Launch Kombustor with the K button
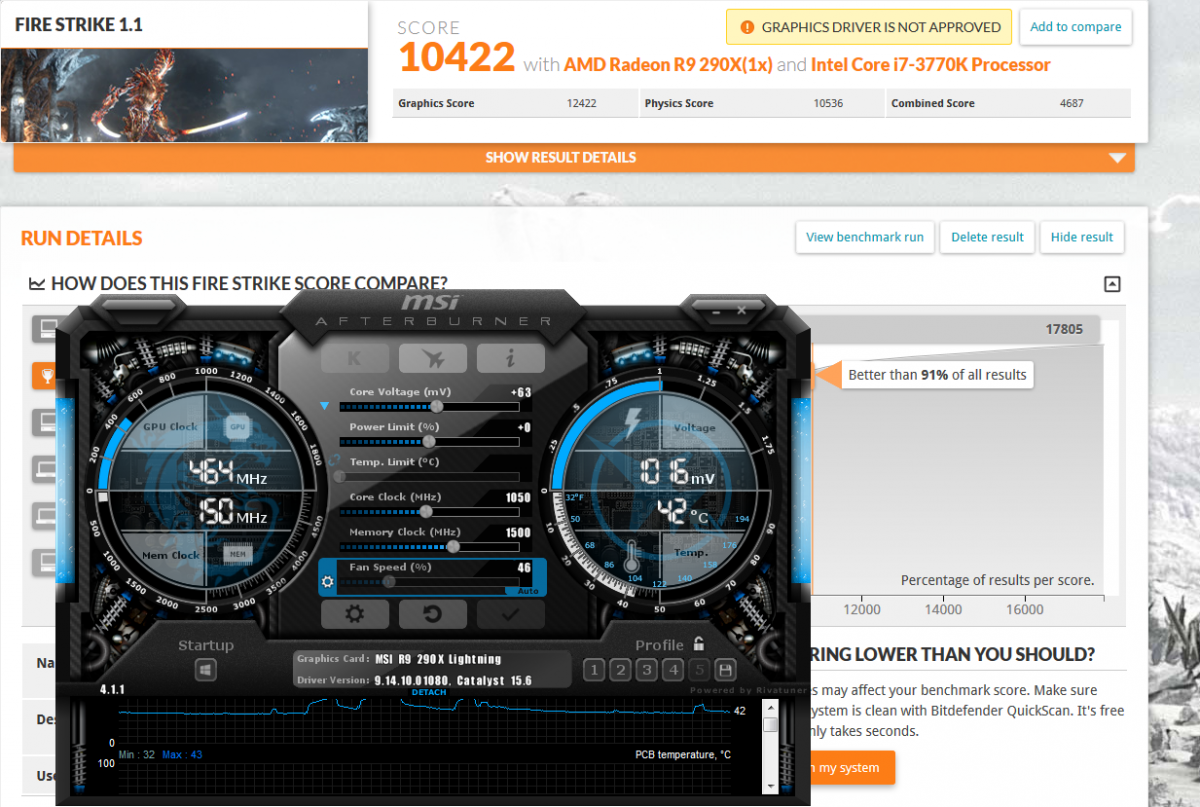 [355, 358]
